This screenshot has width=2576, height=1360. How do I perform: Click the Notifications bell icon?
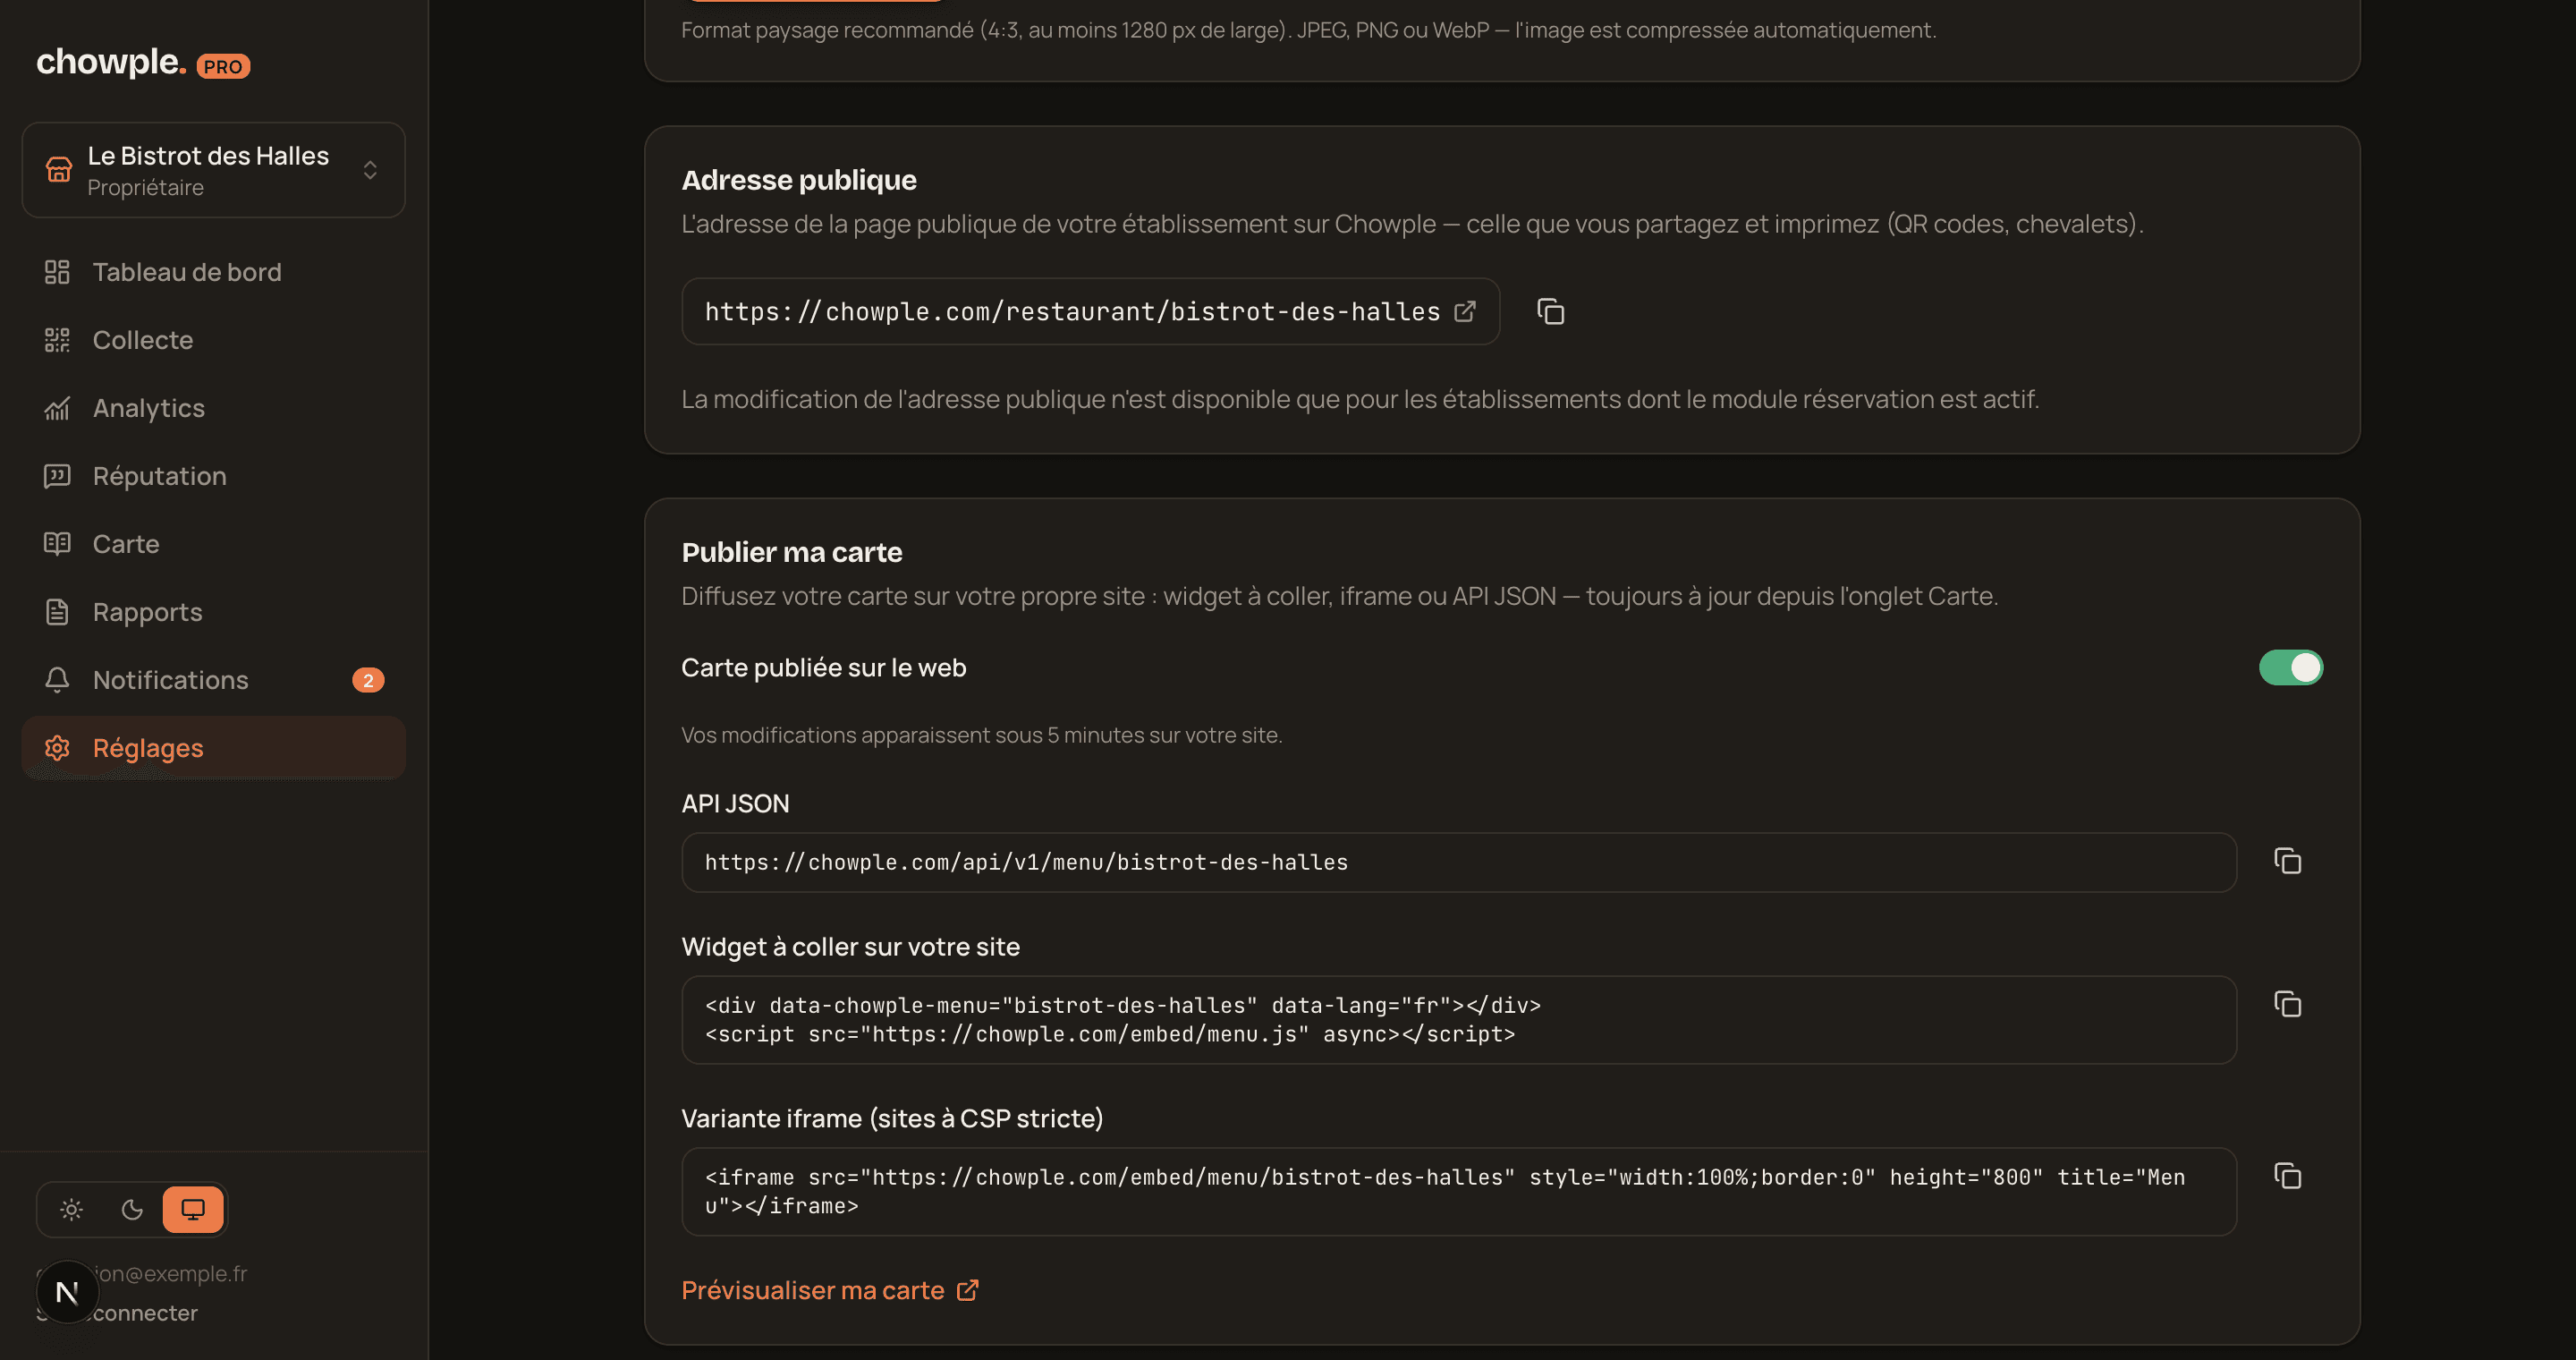click(57, 680)
